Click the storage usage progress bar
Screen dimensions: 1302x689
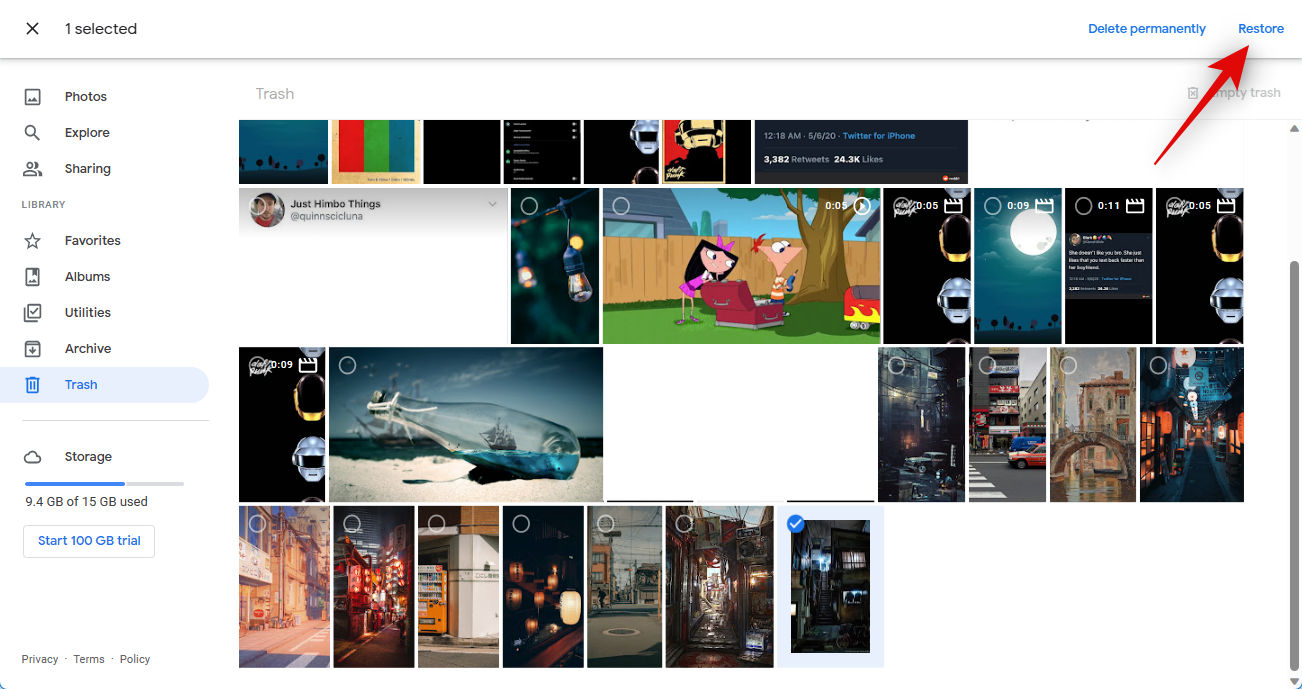104,483
